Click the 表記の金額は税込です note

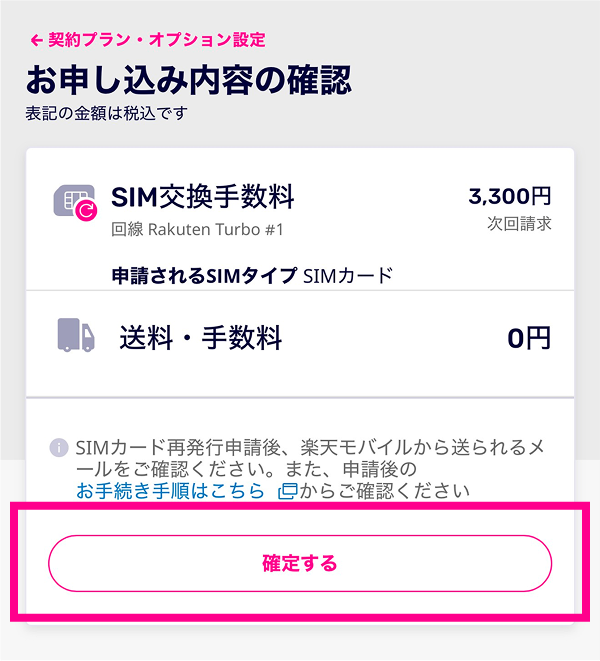[x=106, y=113]
